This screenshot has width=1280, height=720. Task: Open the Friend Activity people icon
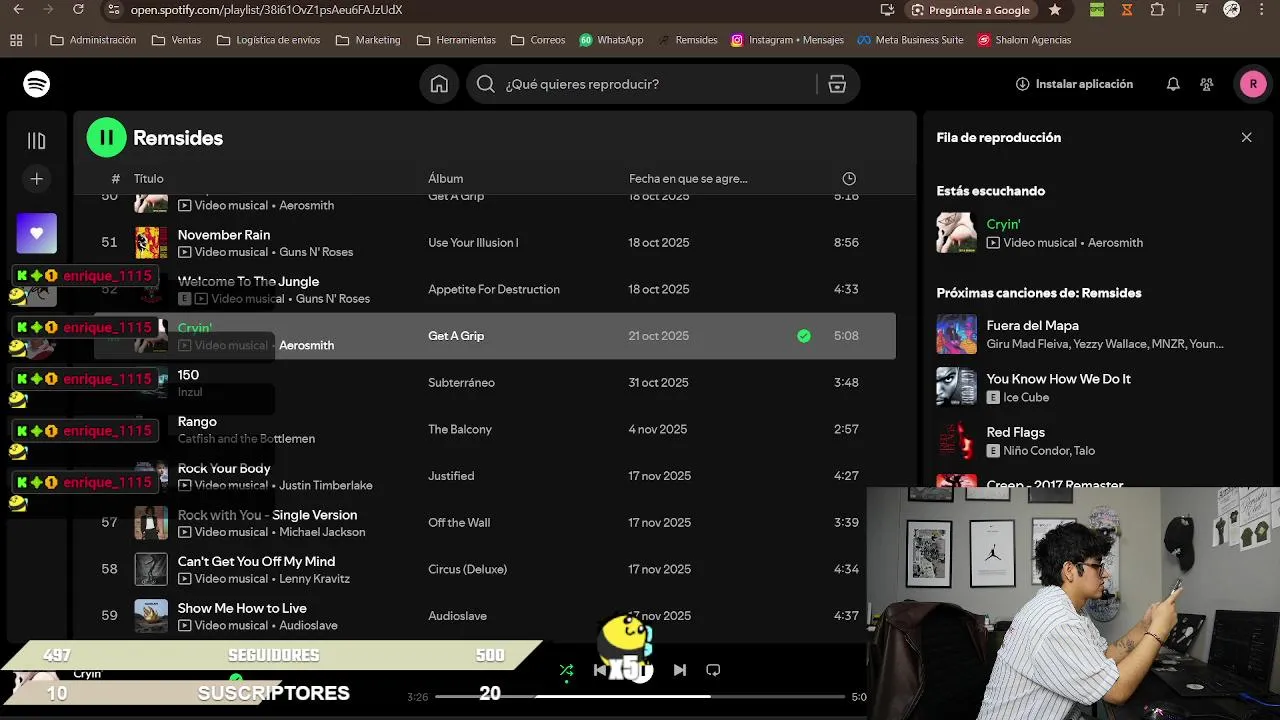(1207, 84)
